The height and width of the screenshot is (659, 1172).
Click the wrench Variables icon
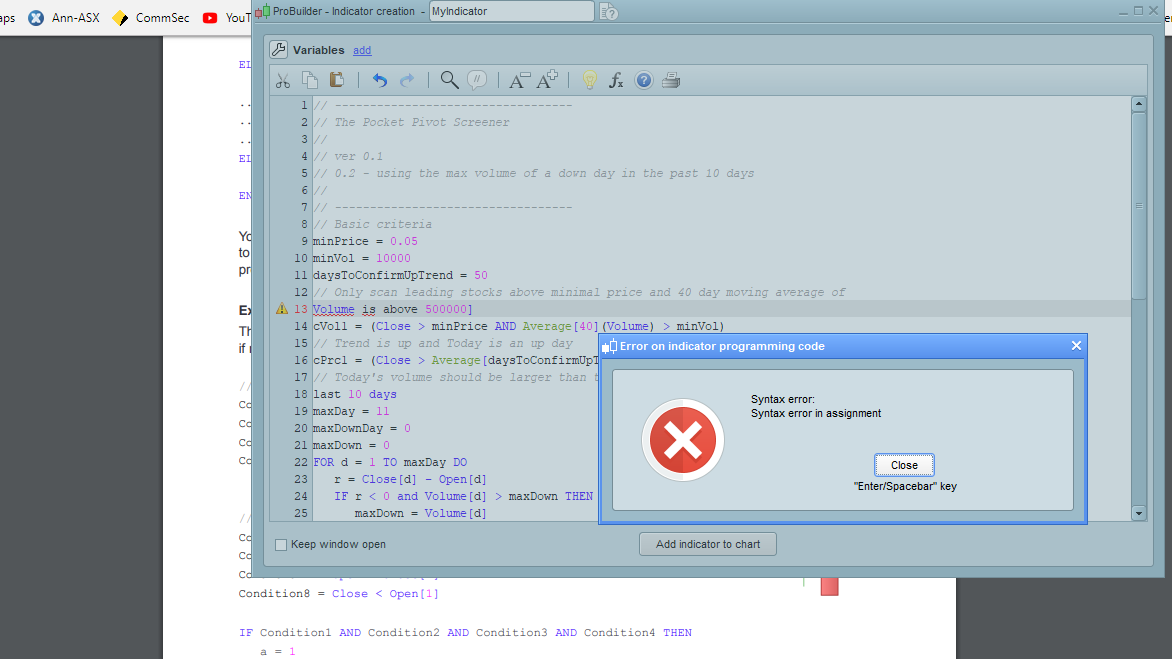point(279,49)
